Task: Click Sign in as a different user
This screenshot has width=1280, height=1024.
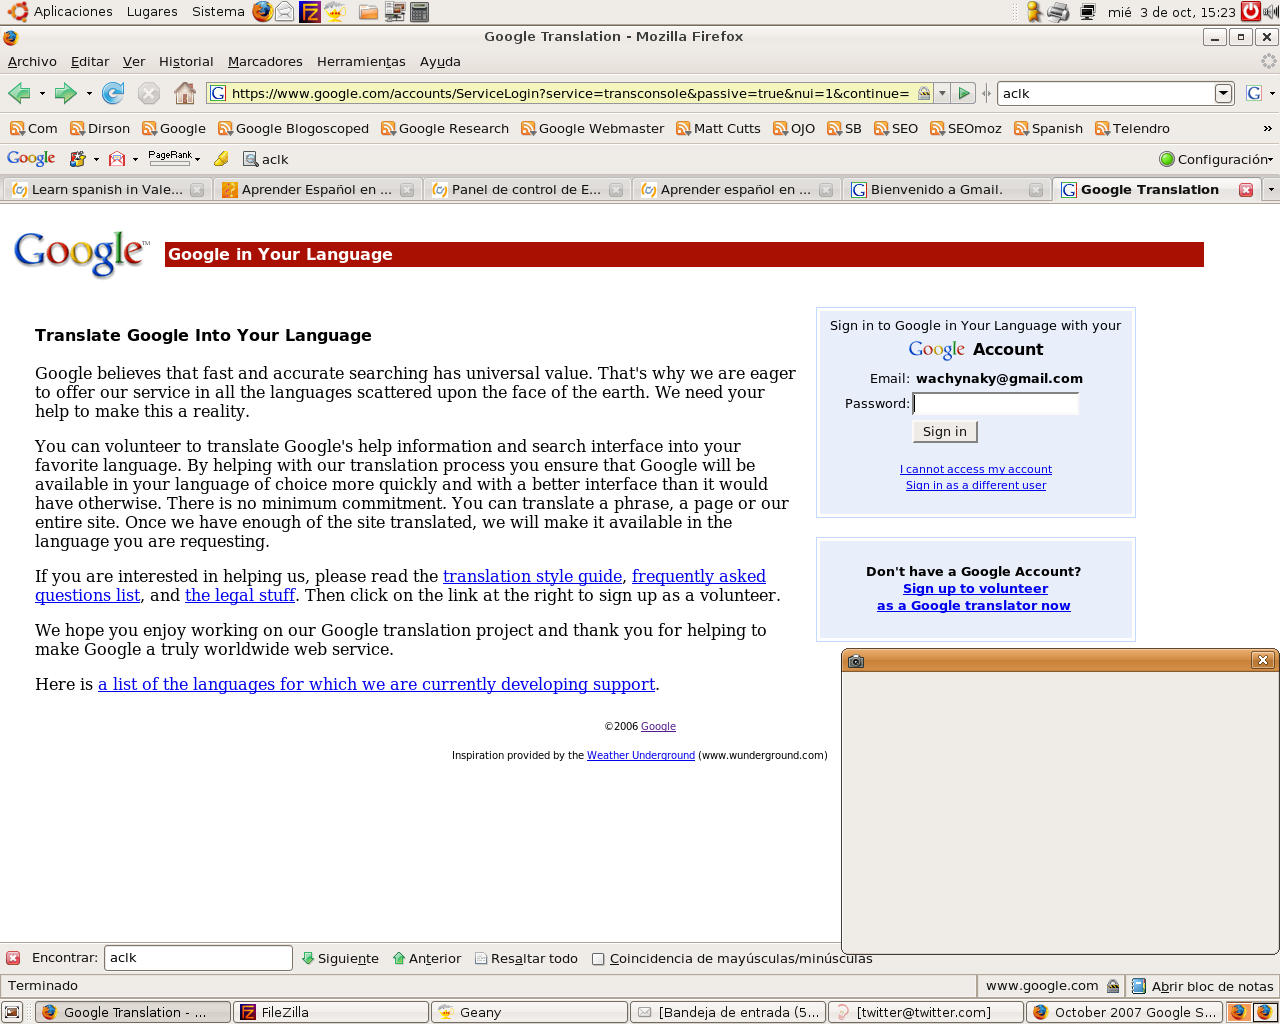Action: pos(976,485)
